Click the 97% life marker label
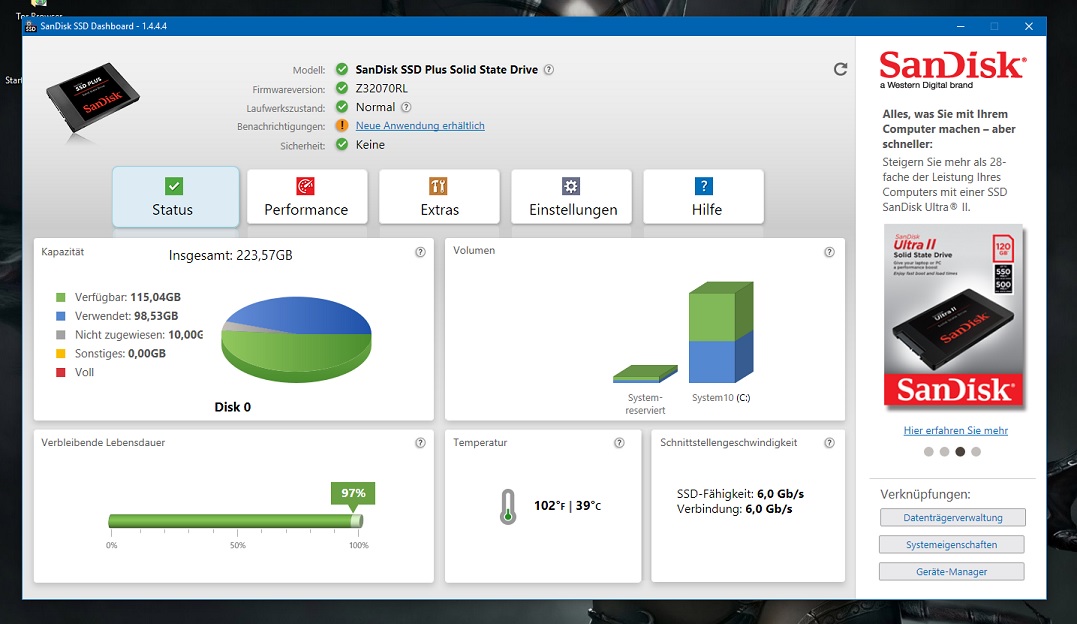 (x=353, y=493)
